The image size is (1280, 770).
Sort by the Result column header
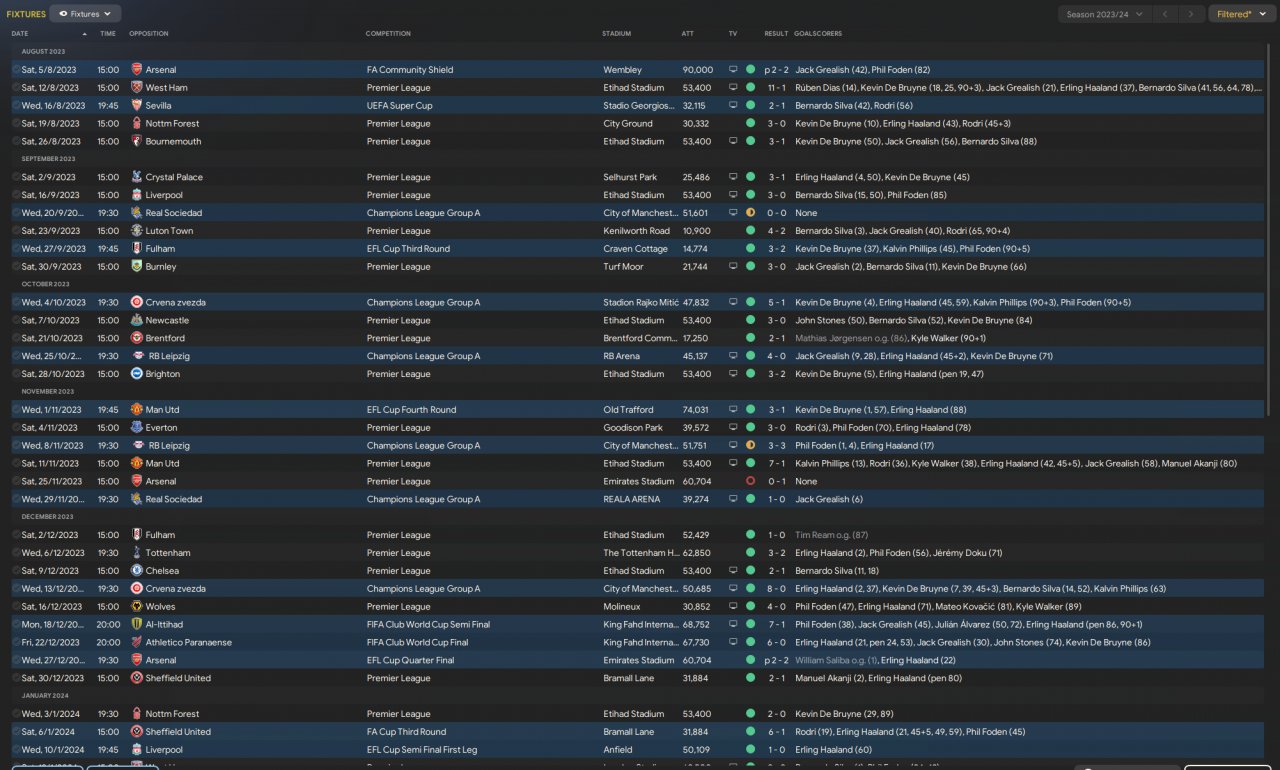(x=776, y=34)
